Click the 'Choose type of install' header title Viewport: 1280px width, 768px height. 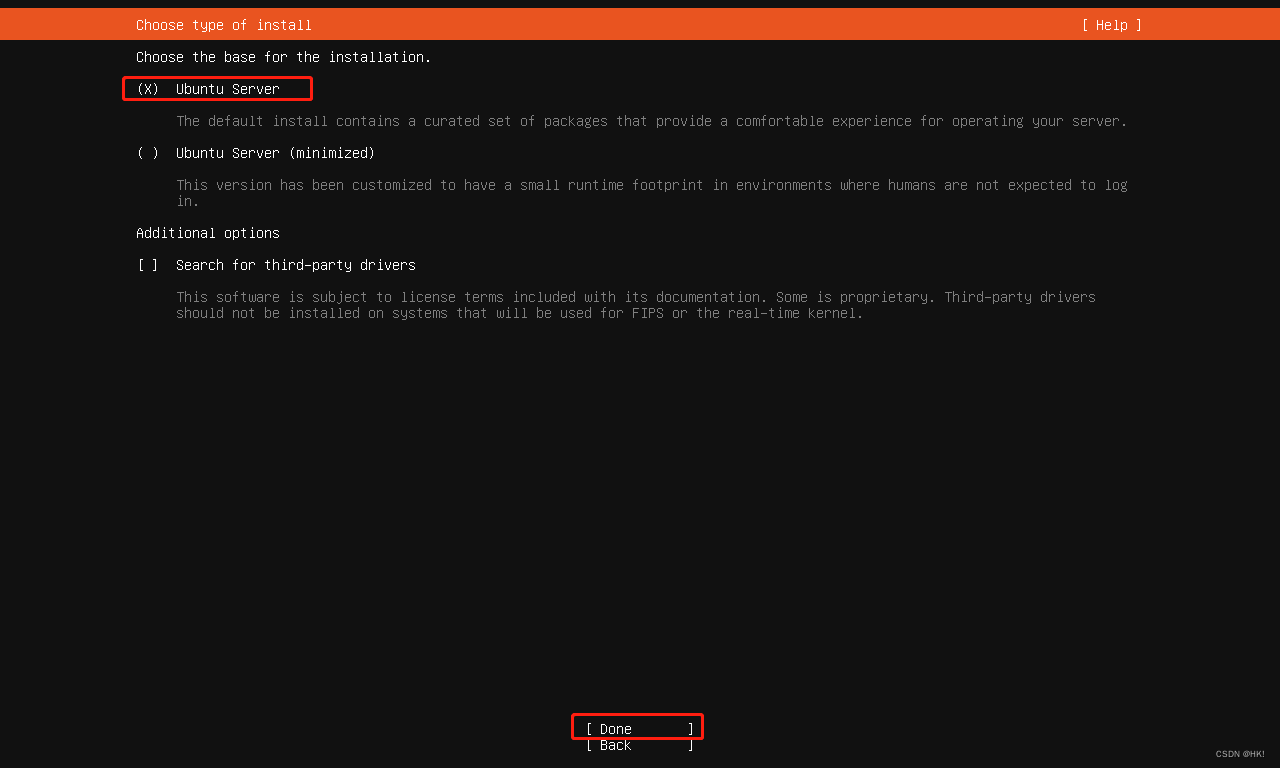pos(224,25)
